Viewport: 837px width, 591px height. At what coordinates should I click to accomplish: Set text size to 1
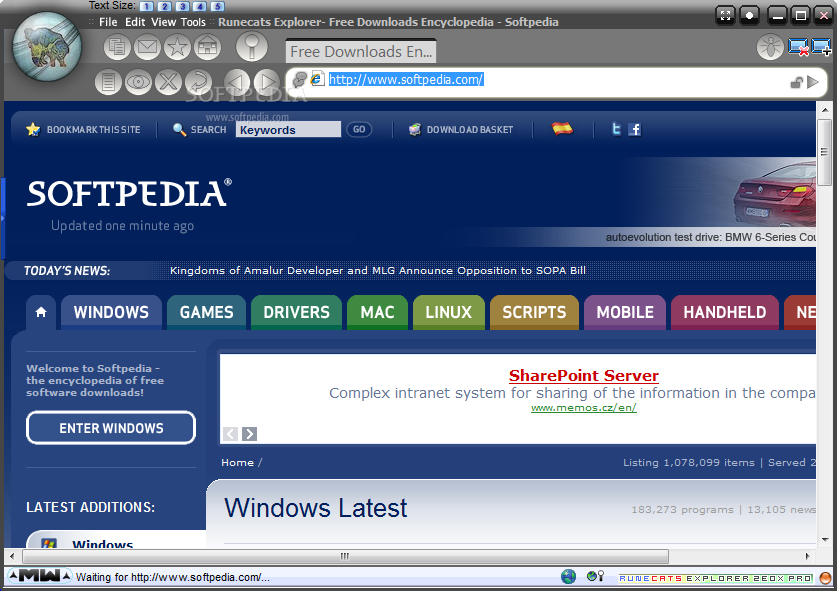point(147,6)
